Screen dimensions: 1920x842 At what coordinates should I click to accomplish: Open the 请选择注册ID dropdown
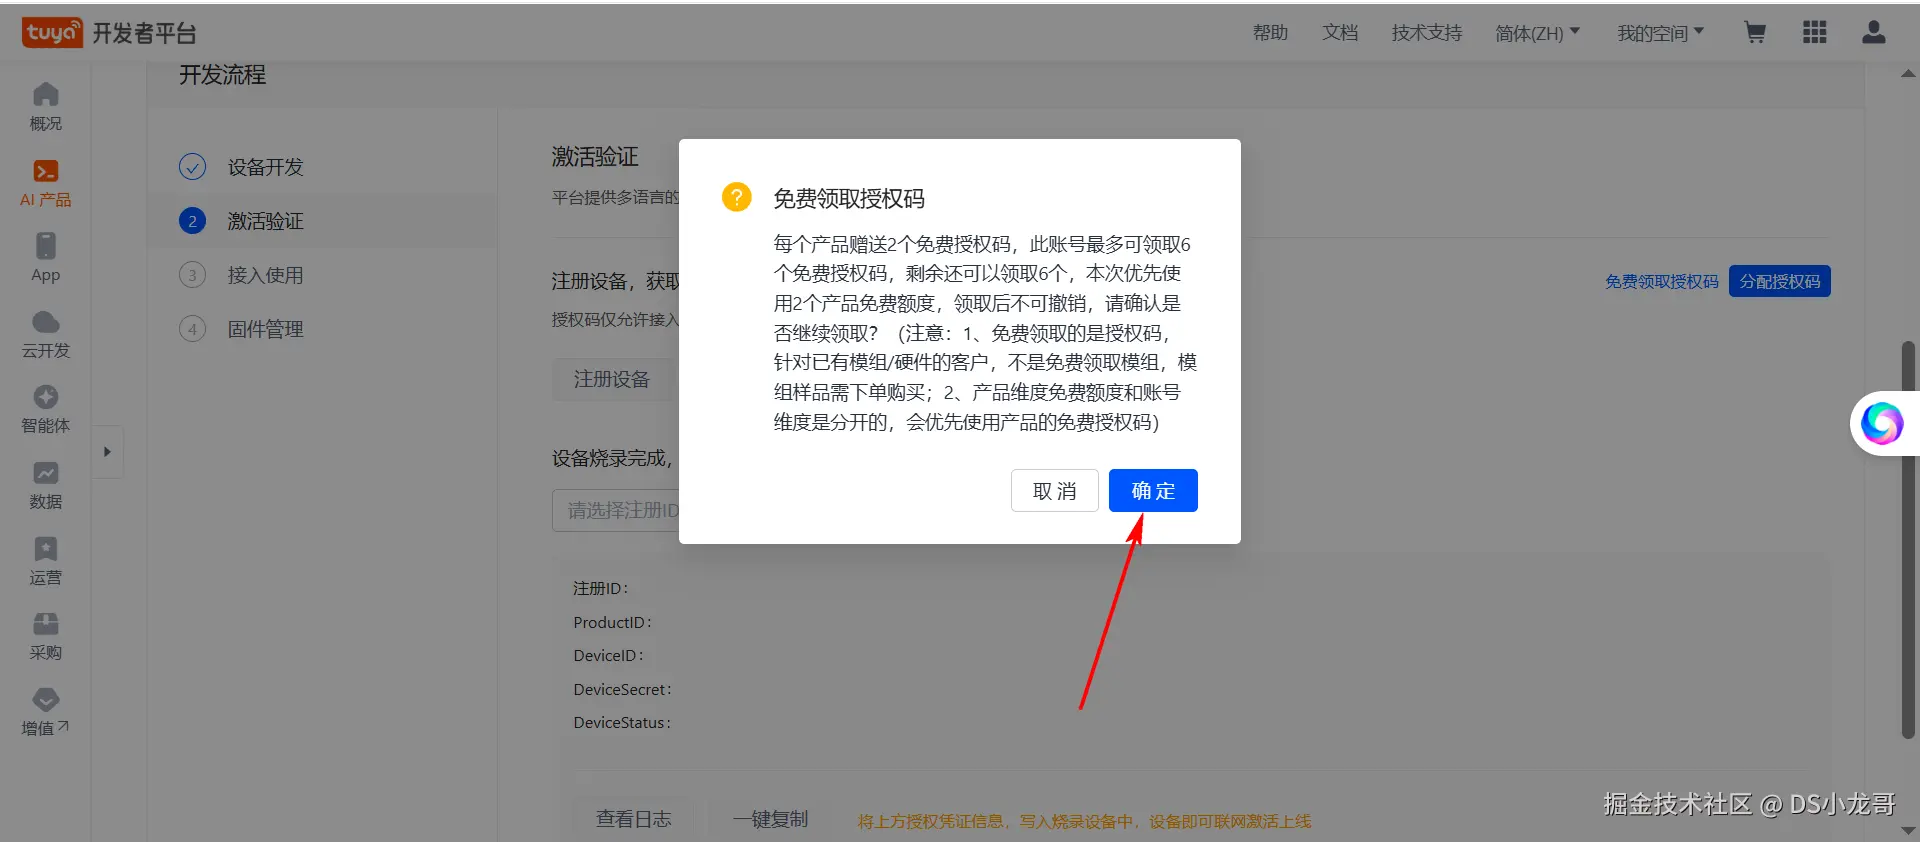[x=616, y=510]
